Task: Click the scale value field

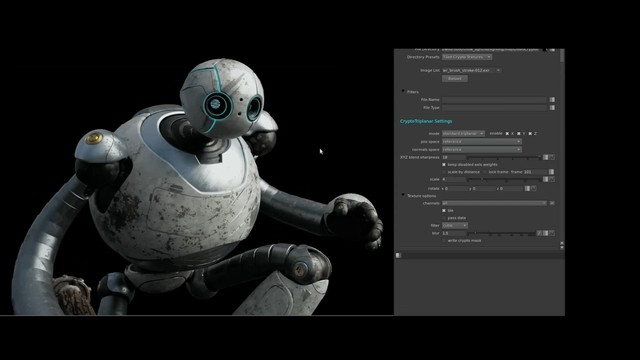Action: tap(454, 179)
